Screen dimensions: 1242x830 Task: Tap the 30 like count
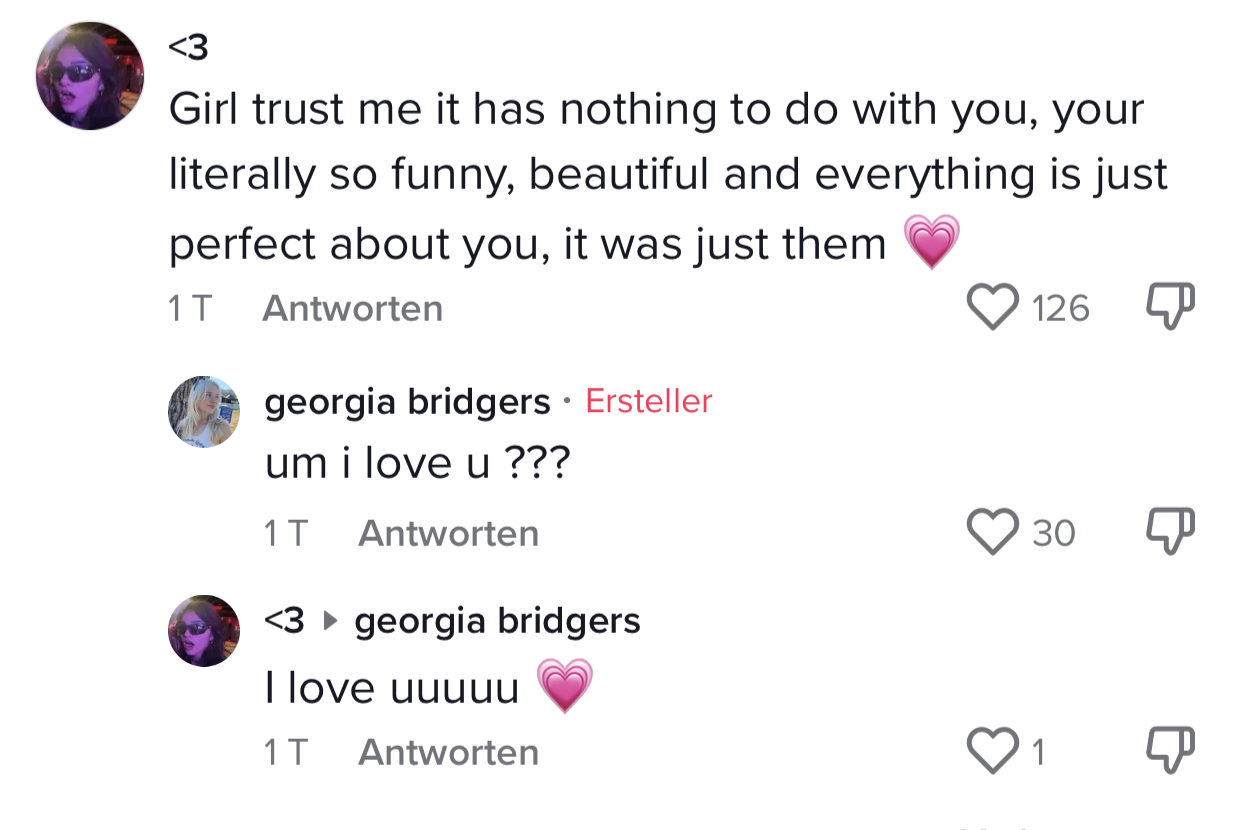click(1054, 533)
